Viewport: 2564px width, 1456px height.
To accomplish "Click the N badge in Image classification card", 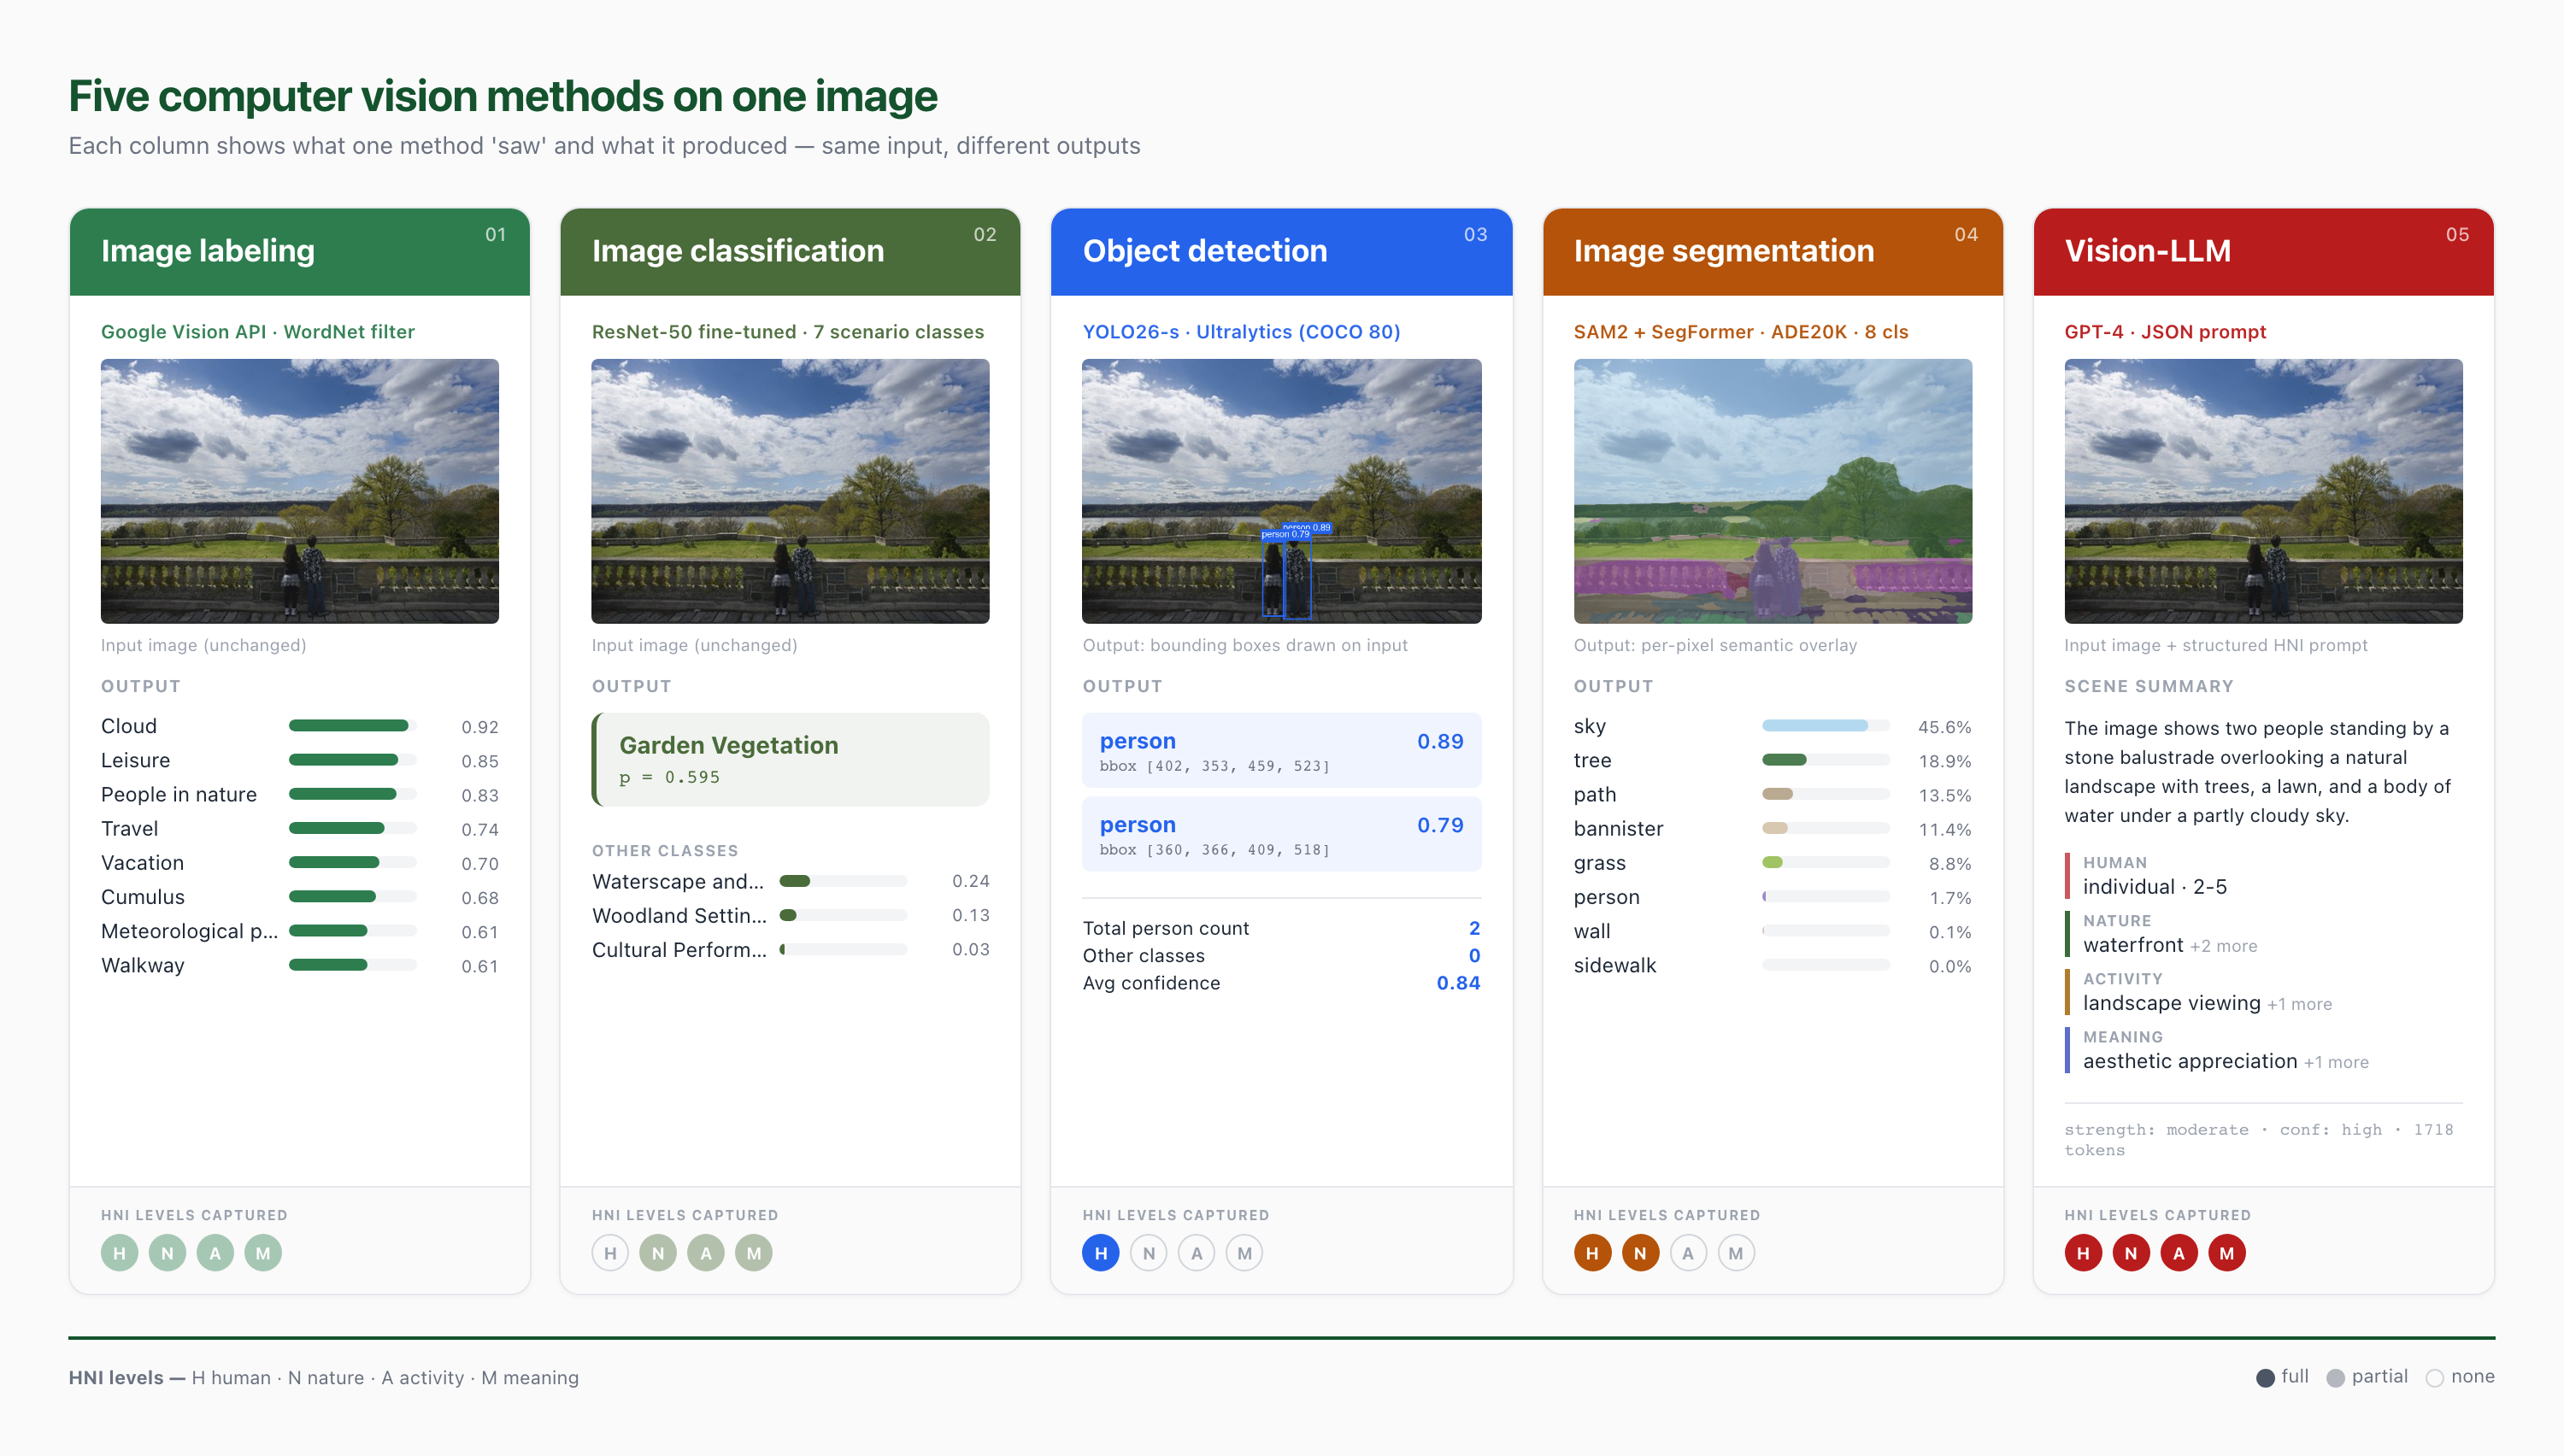I will point(658,1253).
